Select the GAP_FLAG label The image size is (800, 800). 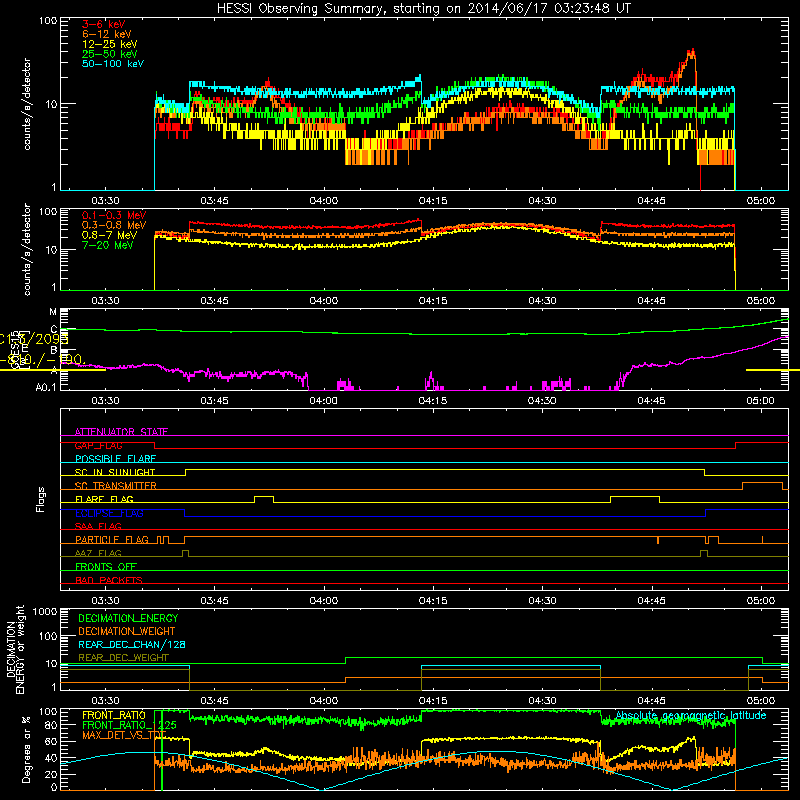(x=98, y=445)
